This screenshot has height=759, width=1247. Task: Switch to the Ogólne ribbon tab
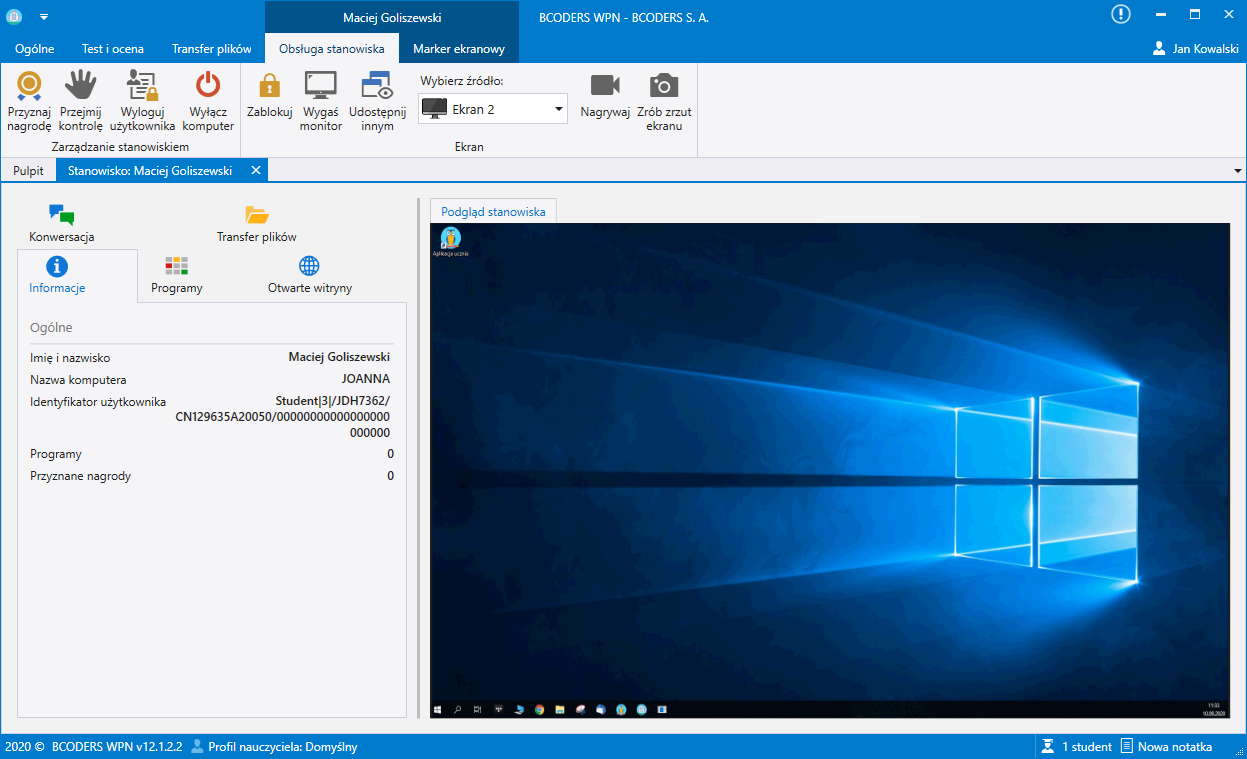35,48
